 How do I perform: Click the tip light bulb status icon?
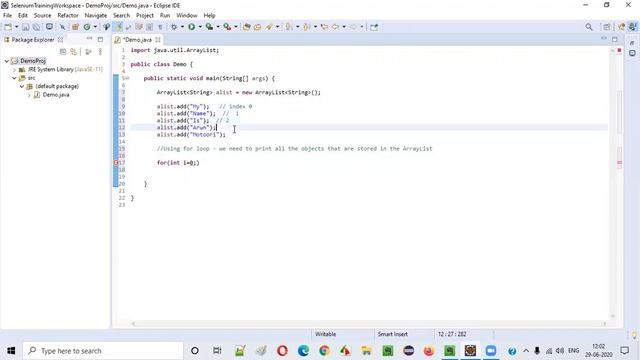click(634, 335)
